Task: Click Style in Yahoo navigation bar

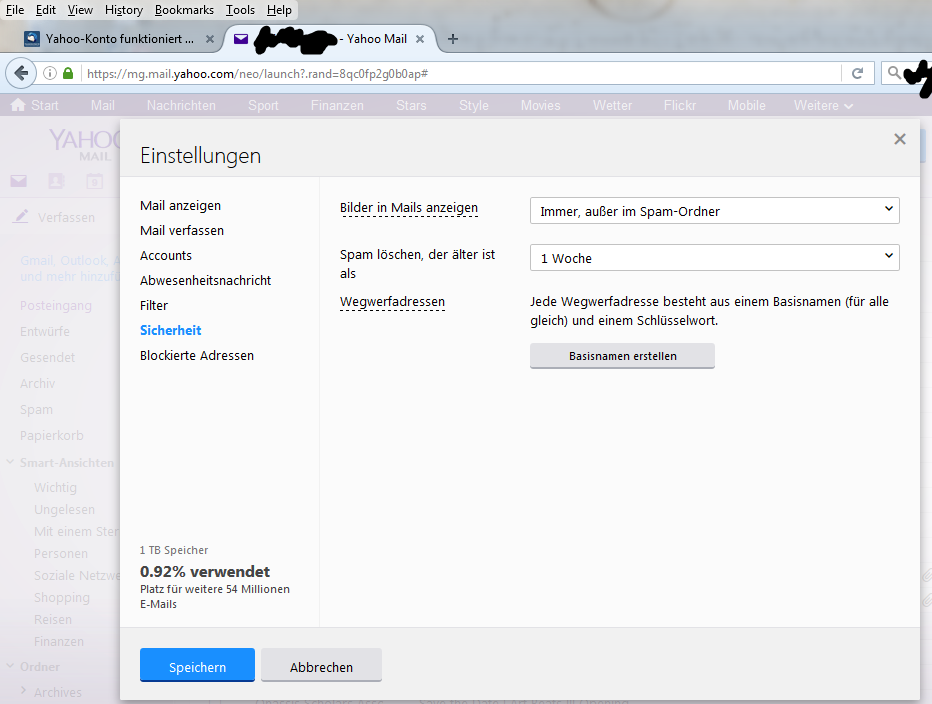Action: [474, 106]
